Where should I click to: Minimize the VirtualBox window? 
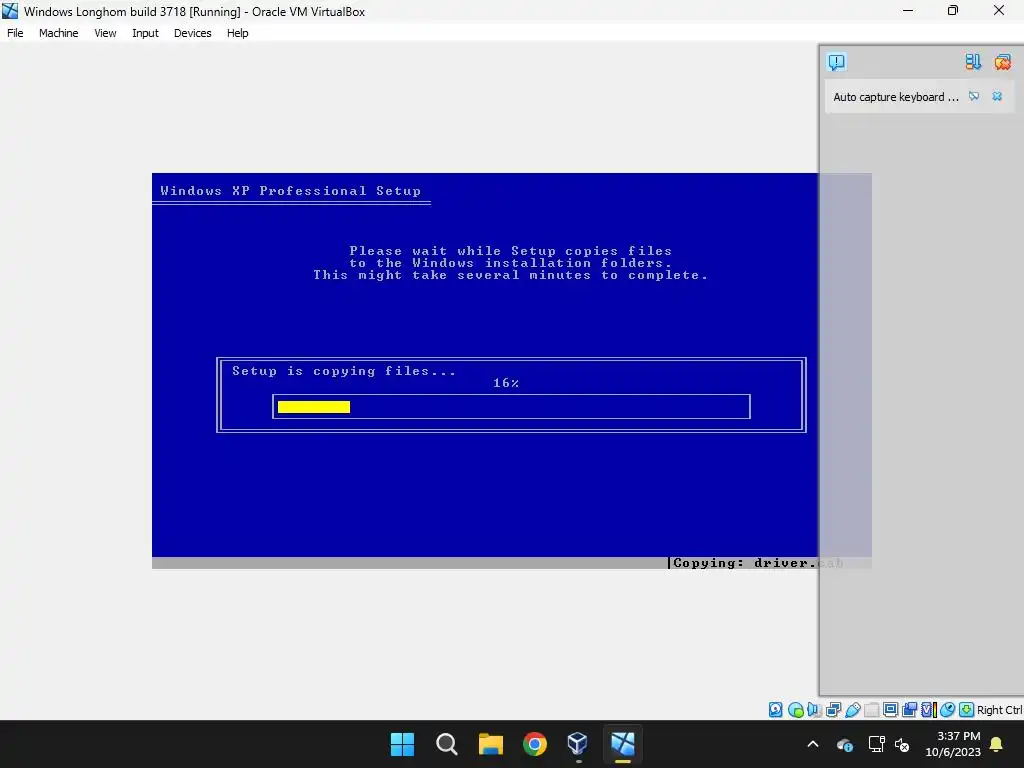tap(908, 10)
